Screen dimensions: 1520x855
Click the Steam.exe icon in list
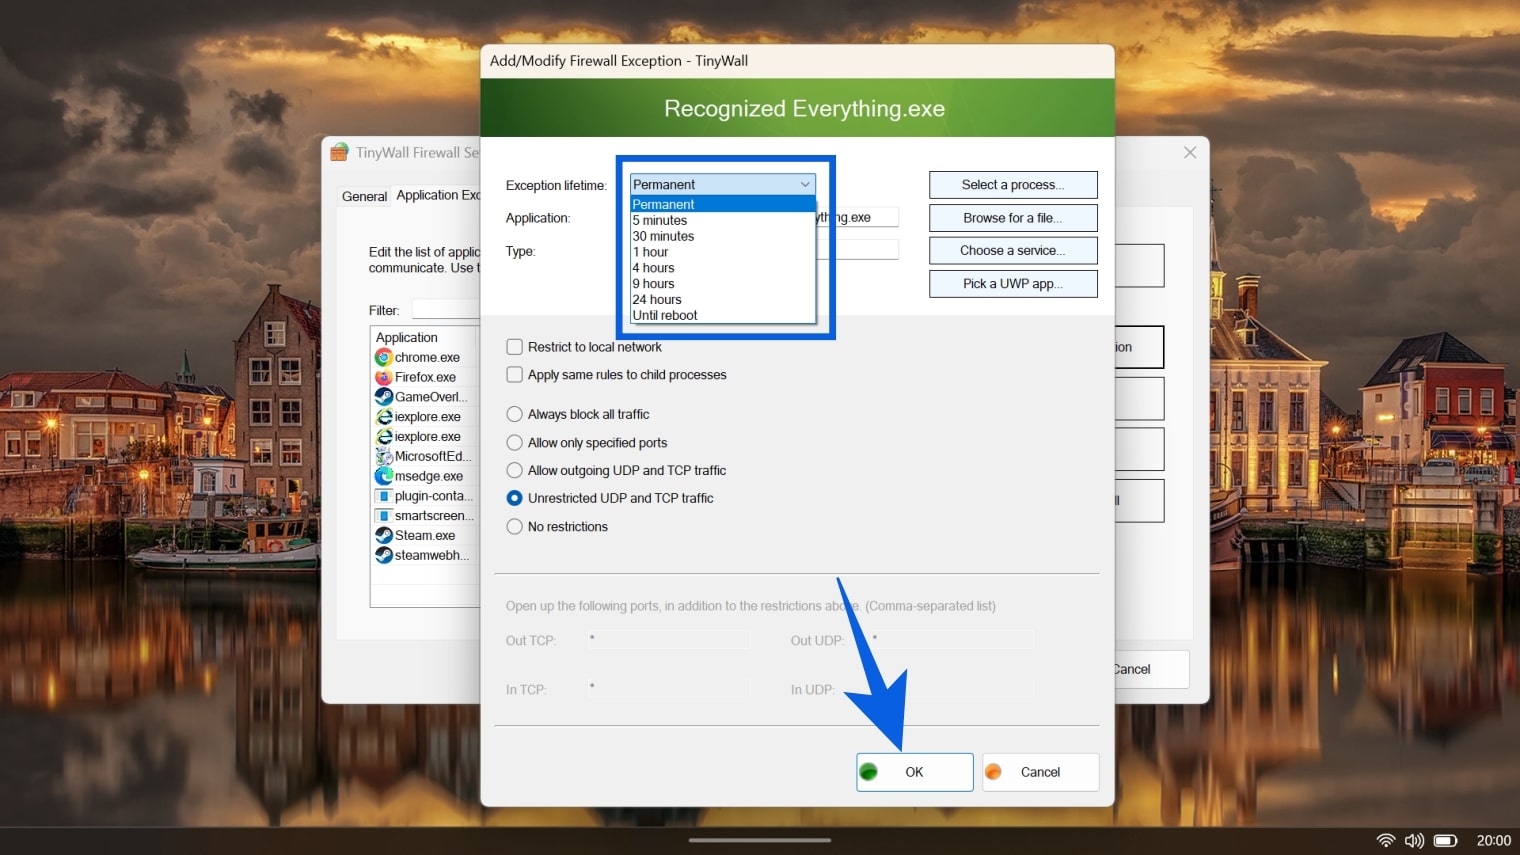click(384, 535)
